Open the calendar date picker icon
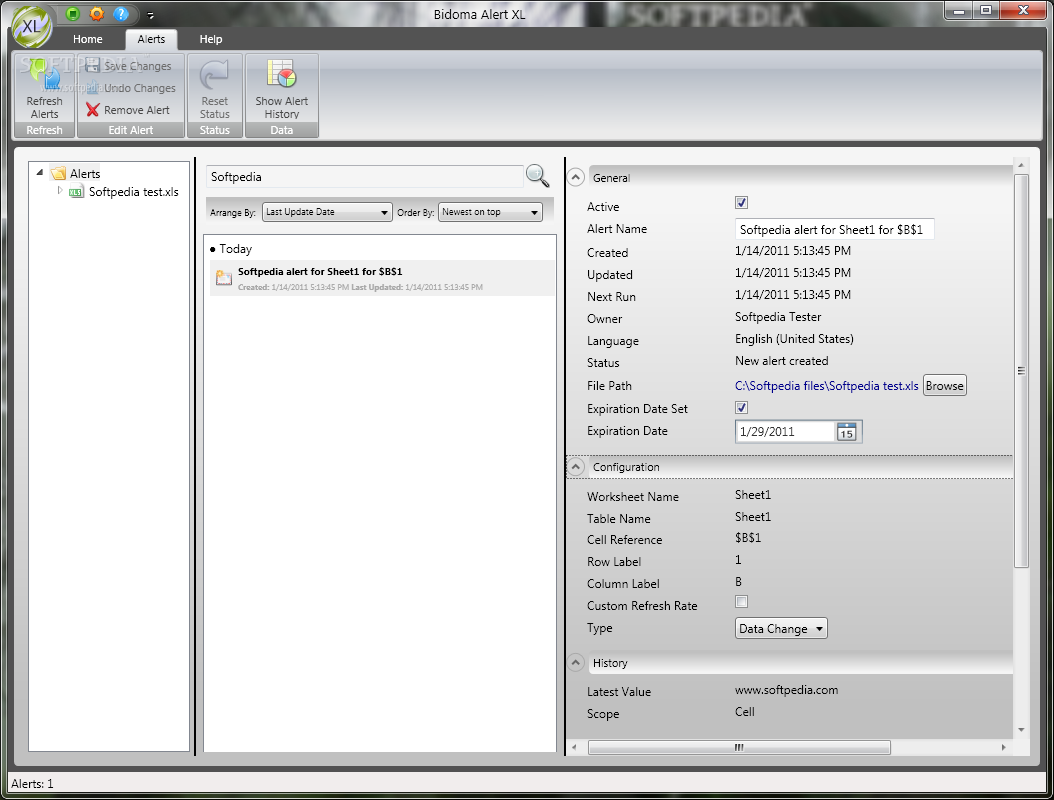Screen dimensions: 1054x800 [x=846, y=432]
